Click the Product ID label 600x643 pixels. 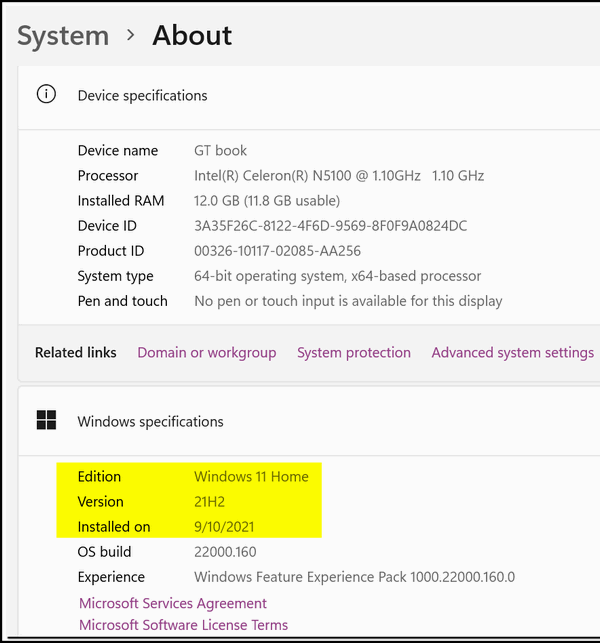(x=111, y=251)
